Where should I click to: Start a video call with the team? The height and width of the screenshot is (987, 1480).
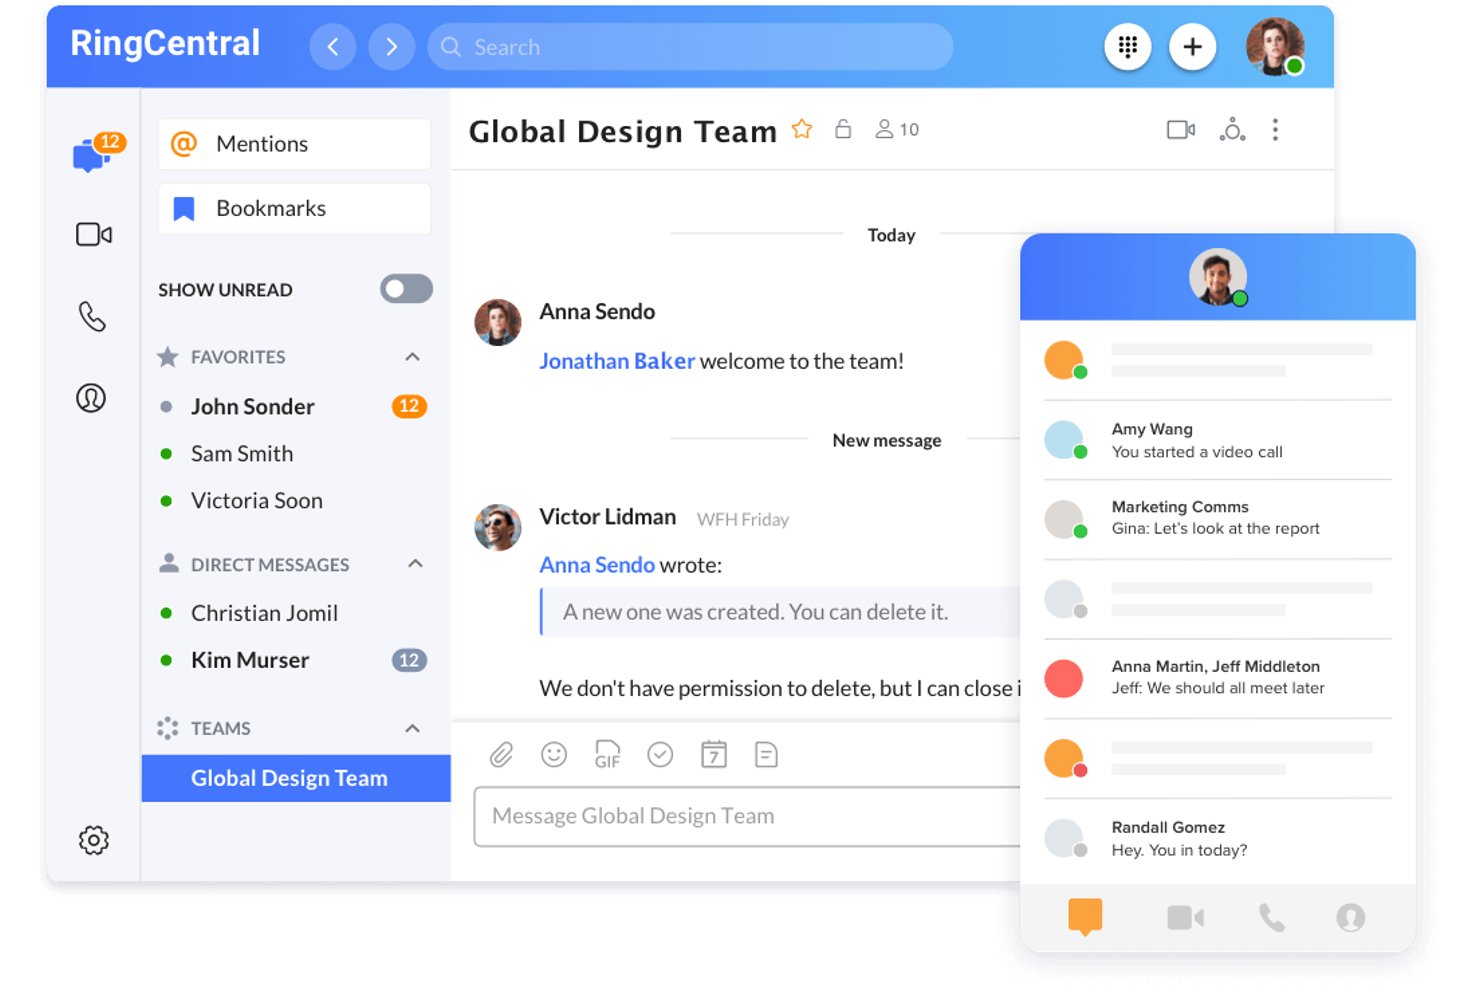point(1181,130)
